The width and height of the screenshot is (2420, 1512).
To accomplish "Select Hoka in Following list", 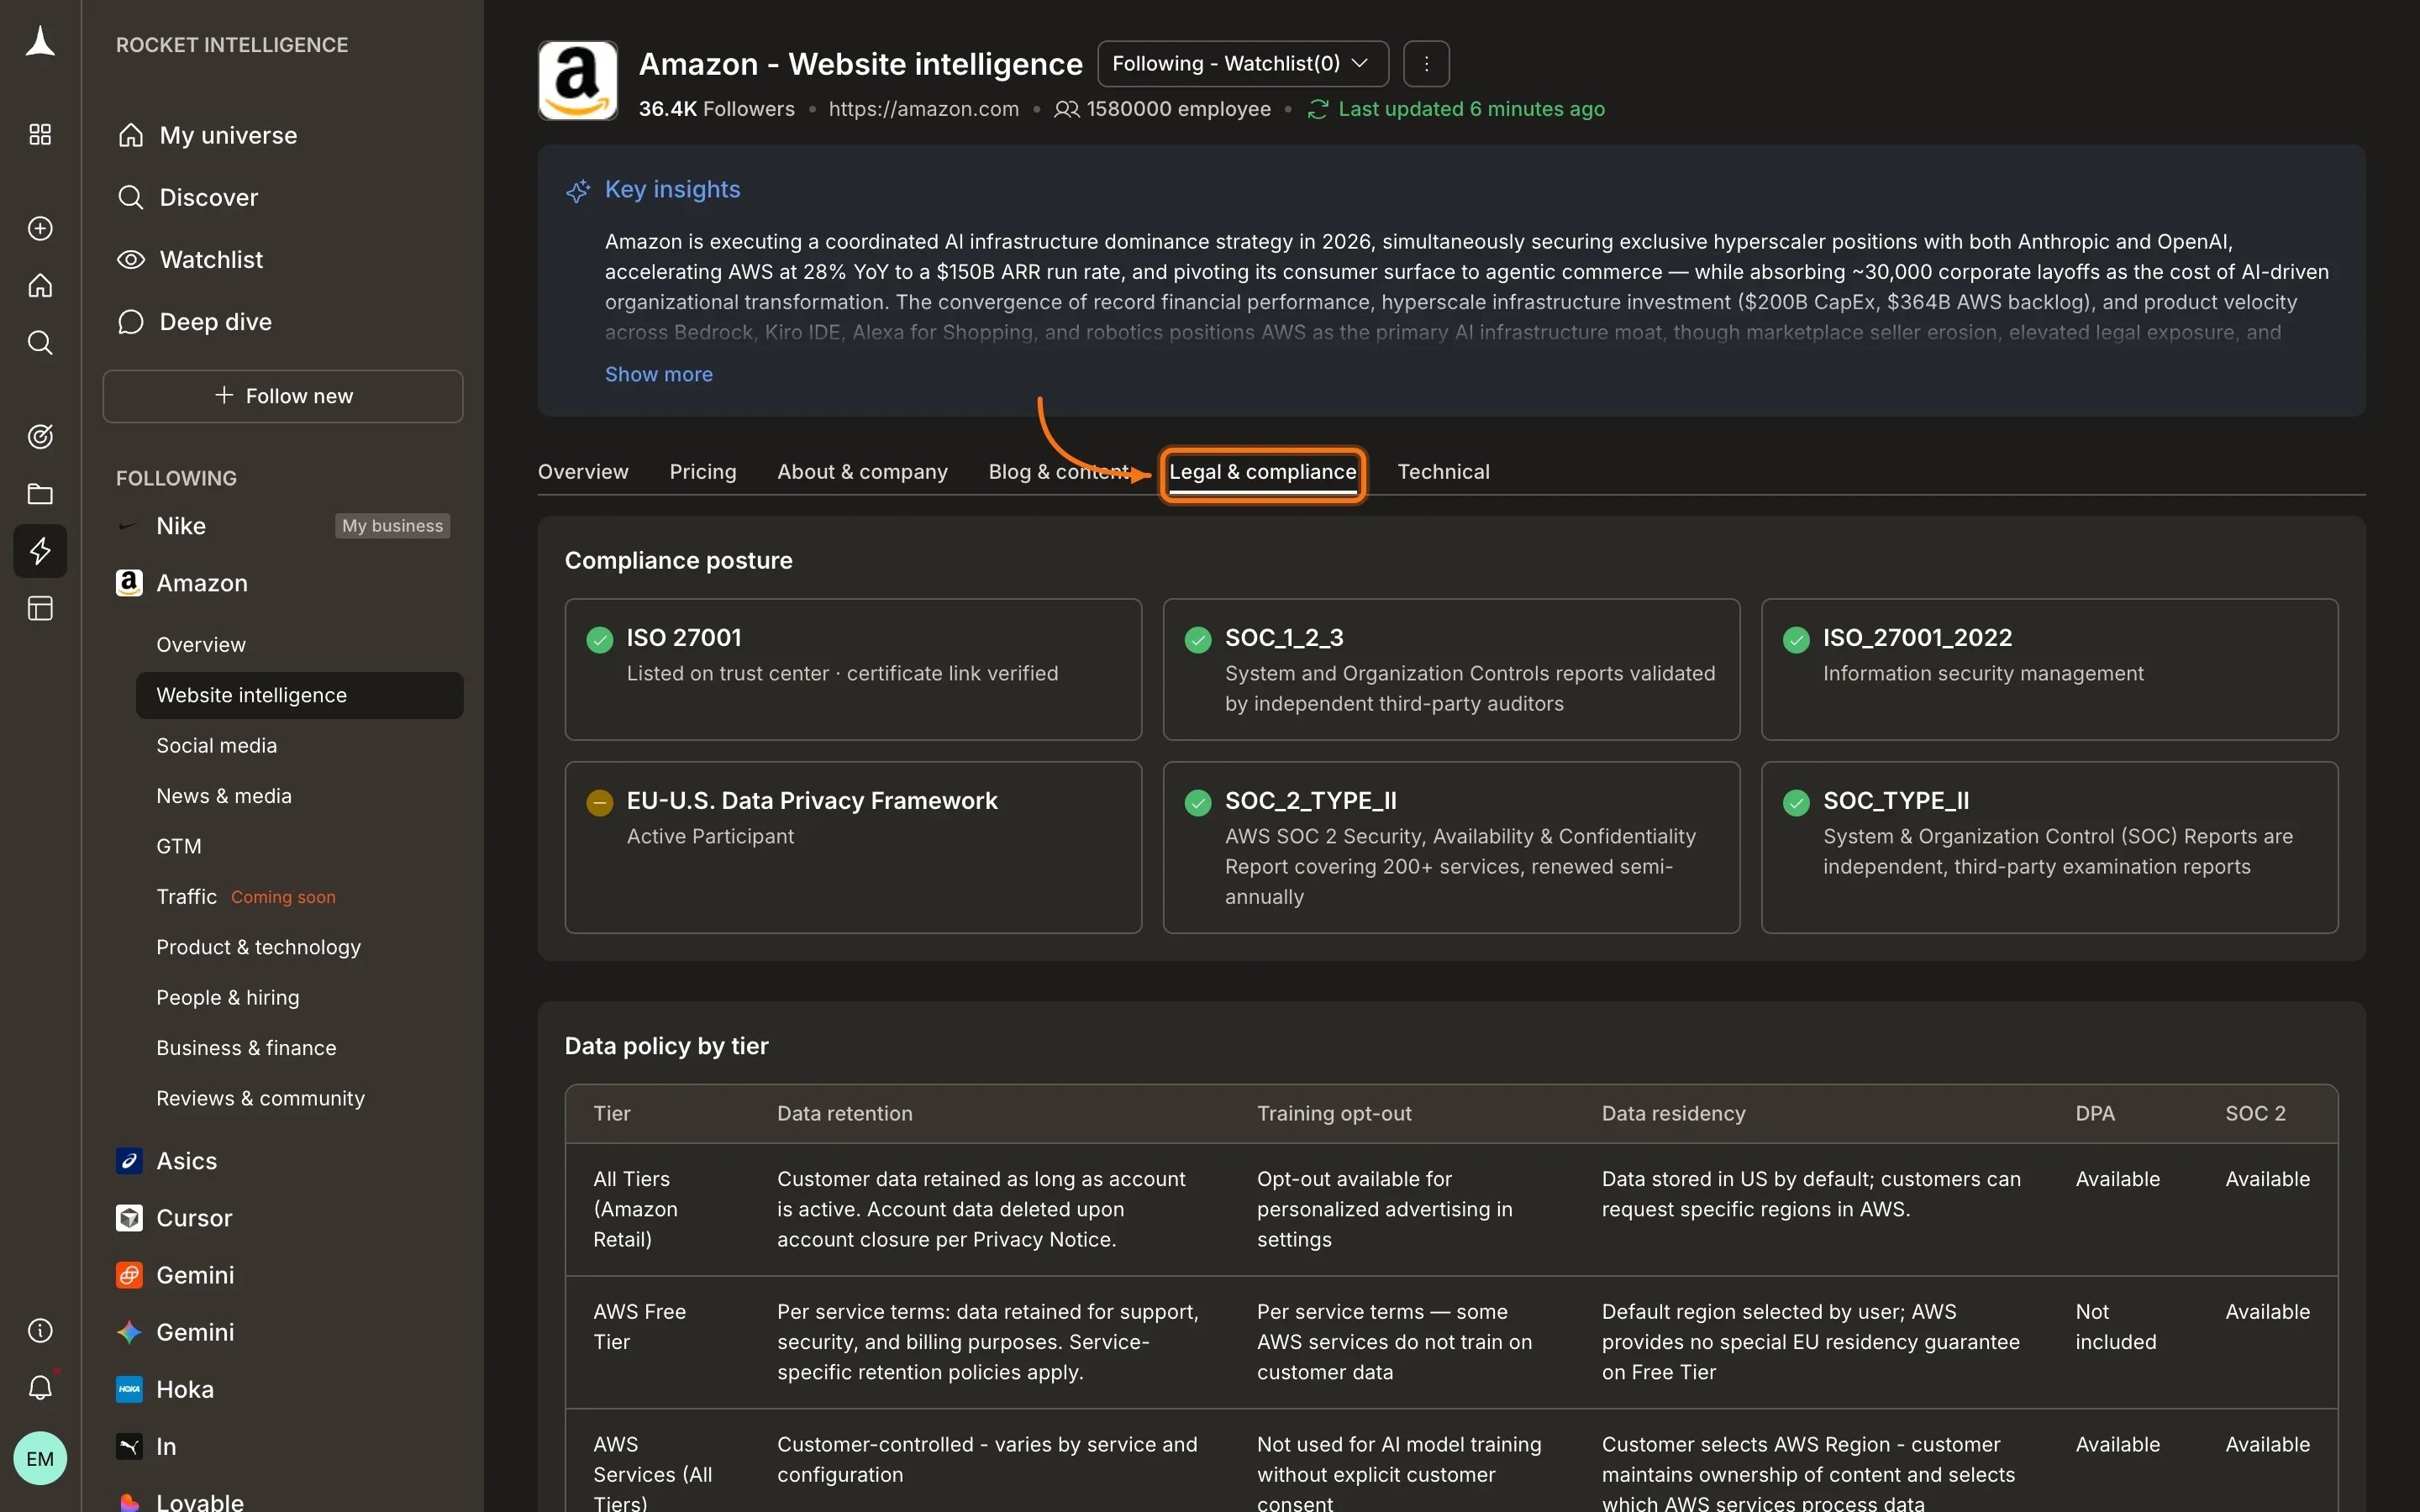I will click(x=185, y=1389).
